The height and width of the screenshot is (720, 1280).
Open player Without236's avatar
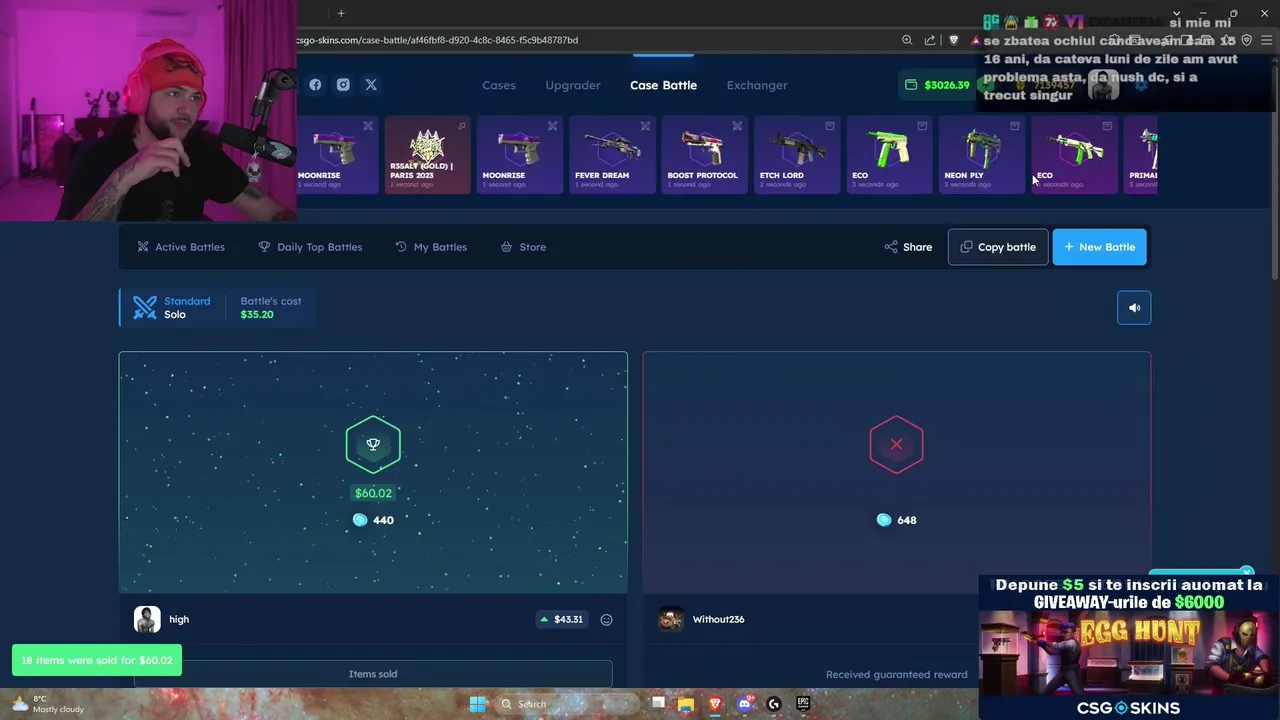pos(671,619)
